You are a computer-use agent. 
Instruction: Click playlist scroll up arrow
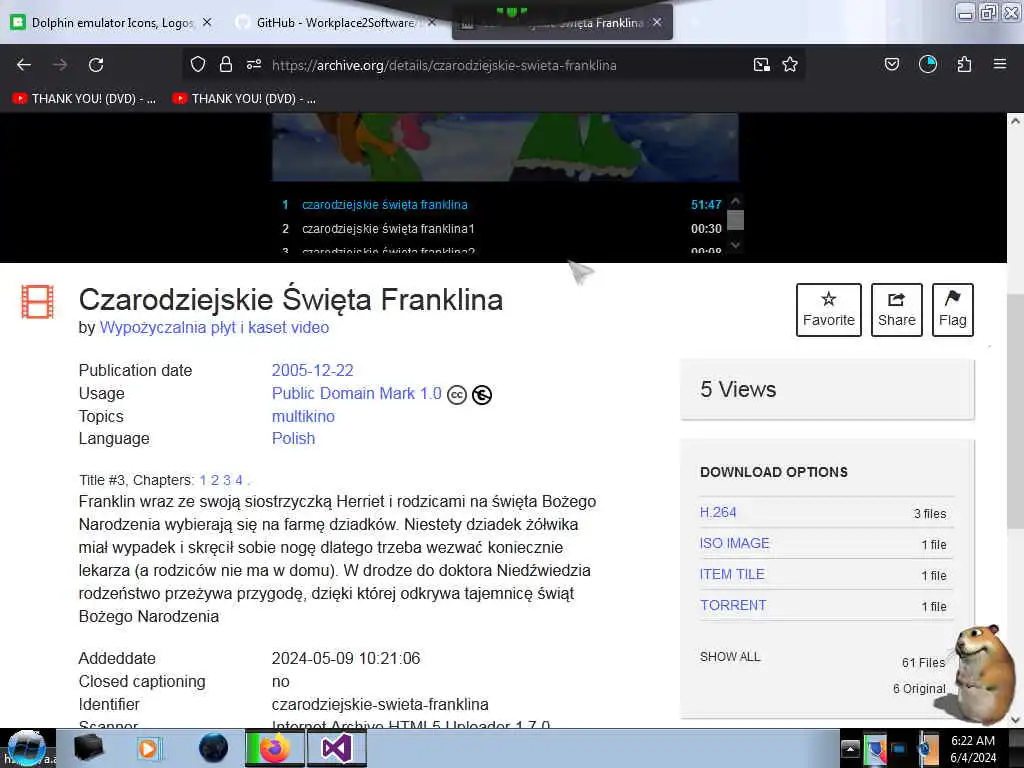(735, 201)
